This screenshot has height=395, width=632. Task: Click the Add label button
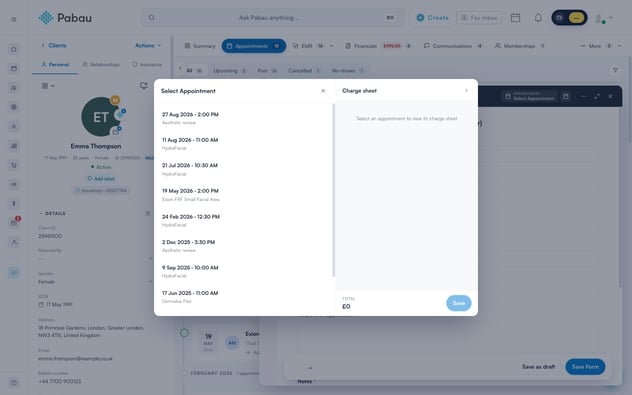pos(101,179)
